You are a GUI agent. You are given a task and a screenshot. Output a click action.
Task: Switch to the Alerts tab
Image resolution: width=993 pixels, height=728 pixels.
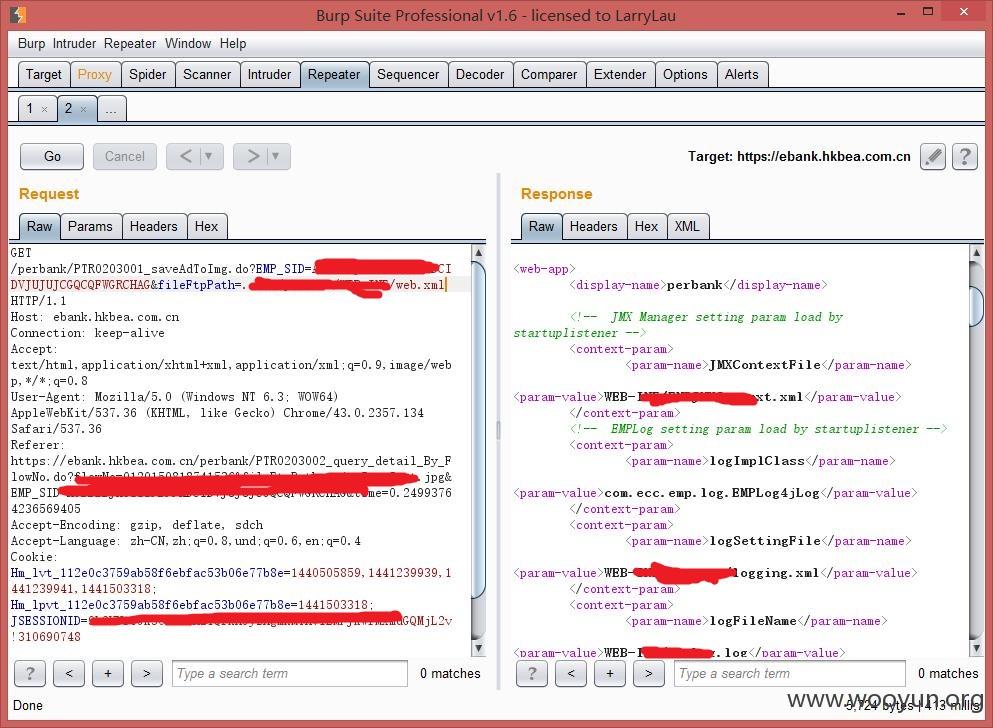tap(742, 75)
